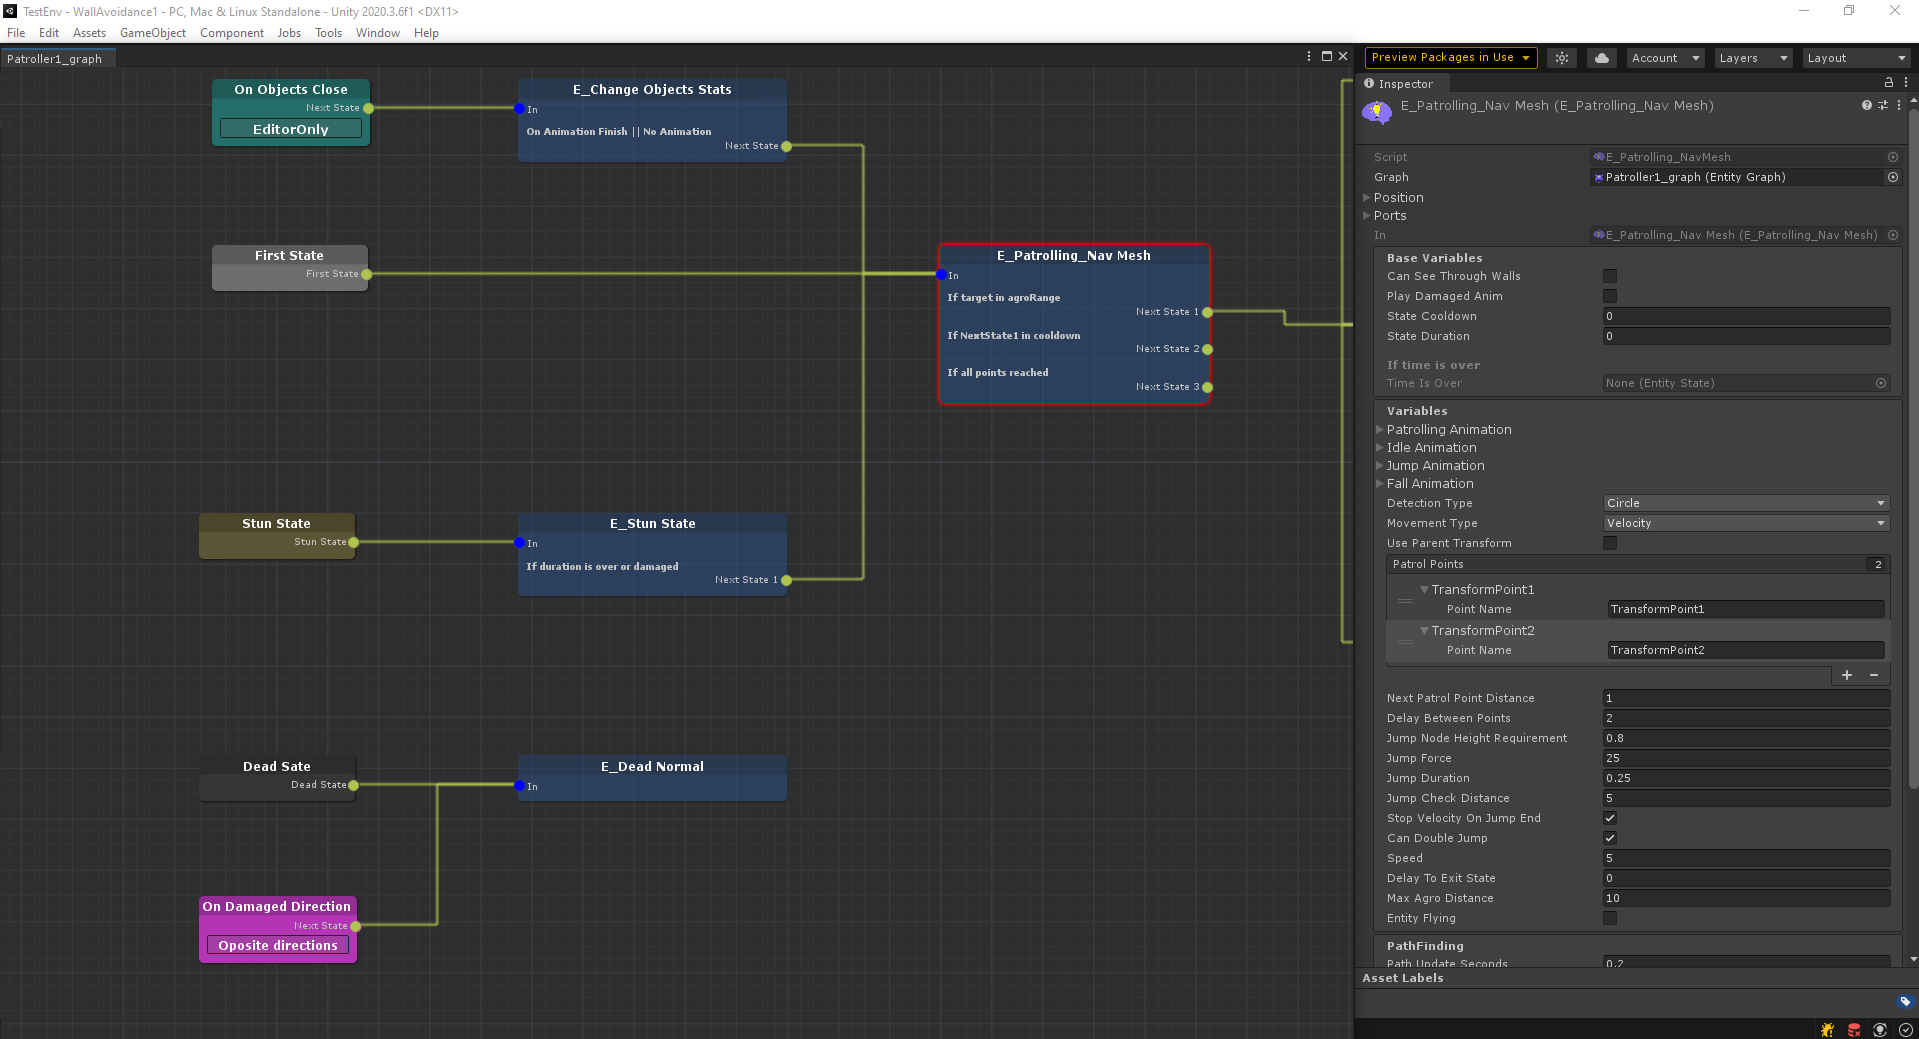
Task: Click the sun-shaped icon beside Preview Packages
Action: (1561, 58)
